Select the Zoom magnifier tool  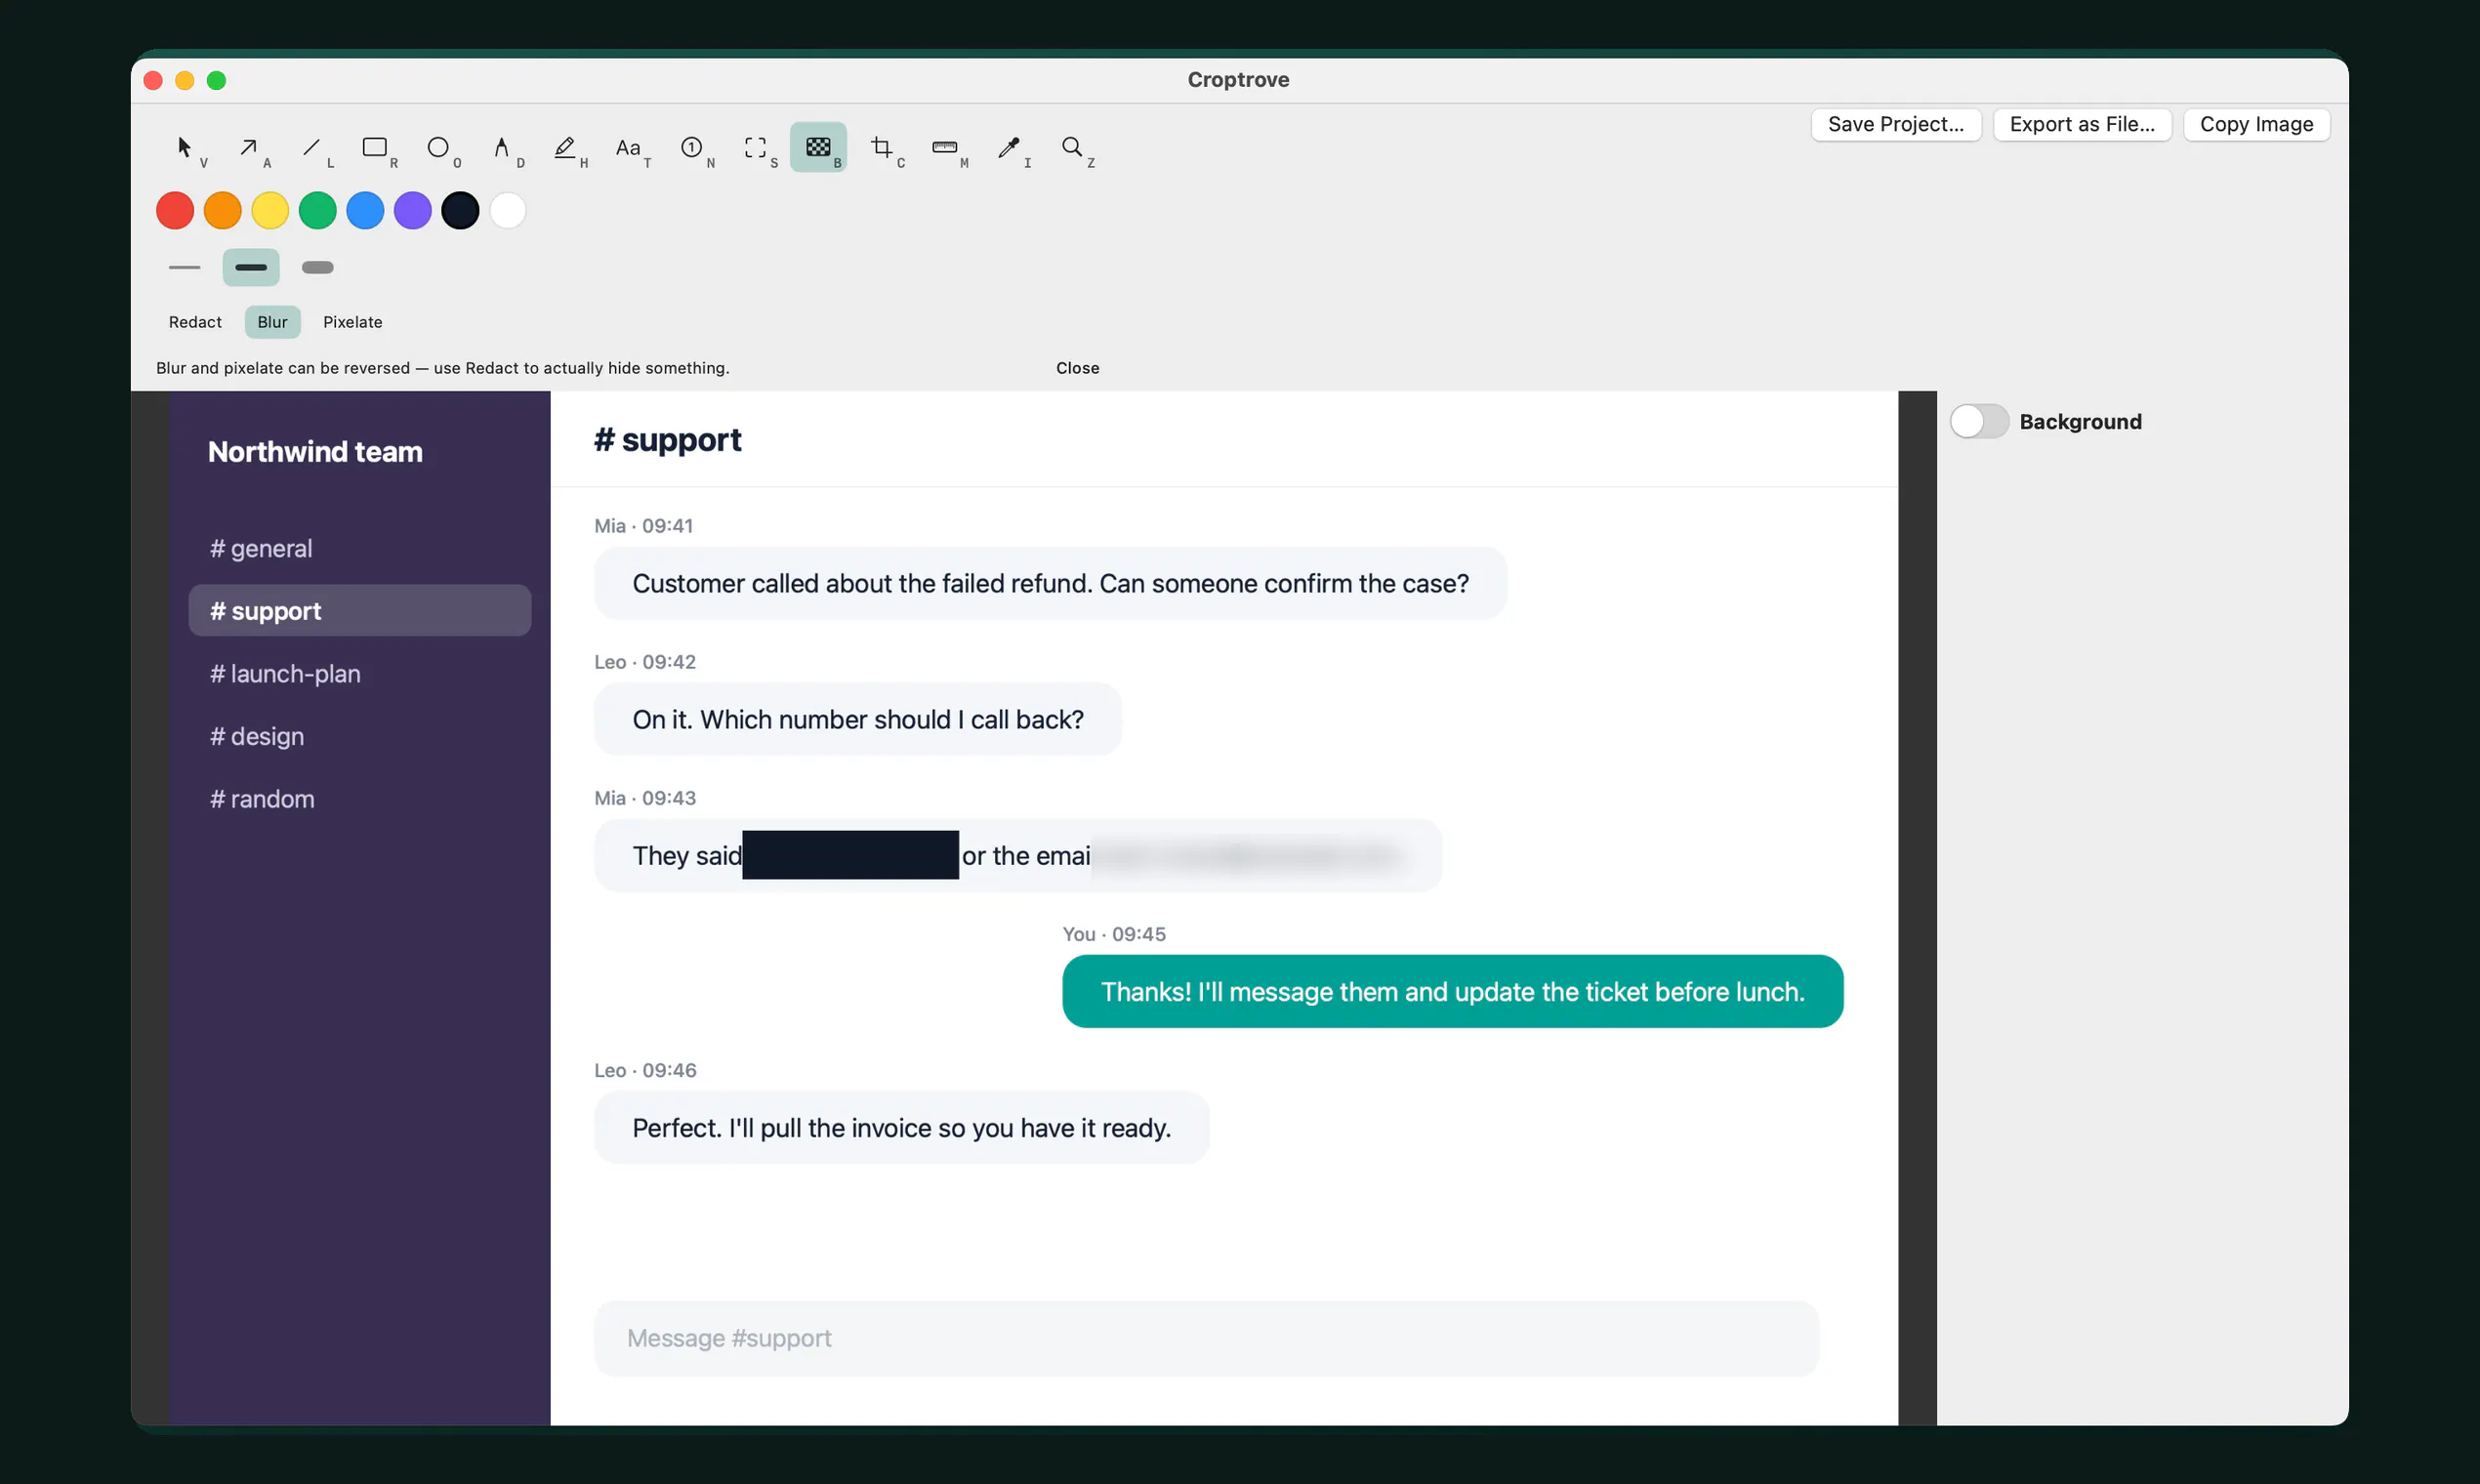(x=1071, y=148)
